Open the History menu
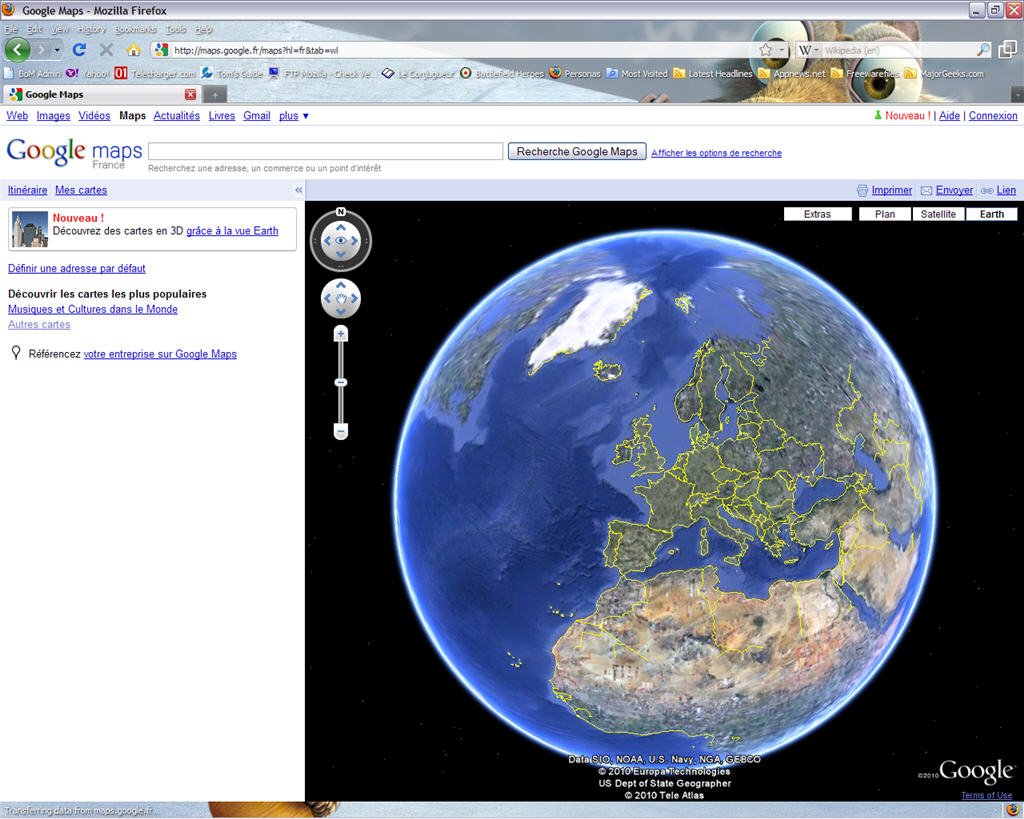1024x819 pixels. (x=91, y=29)
